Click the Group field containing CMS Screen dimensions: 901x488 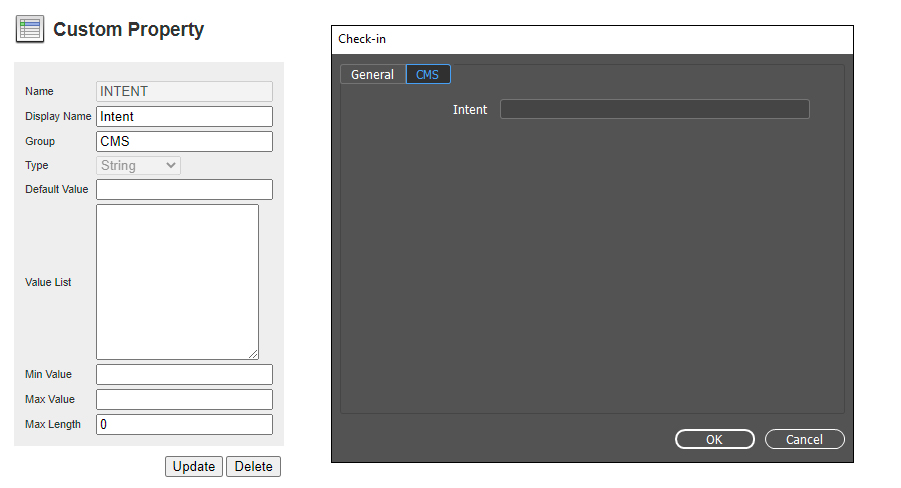(184, 141)
